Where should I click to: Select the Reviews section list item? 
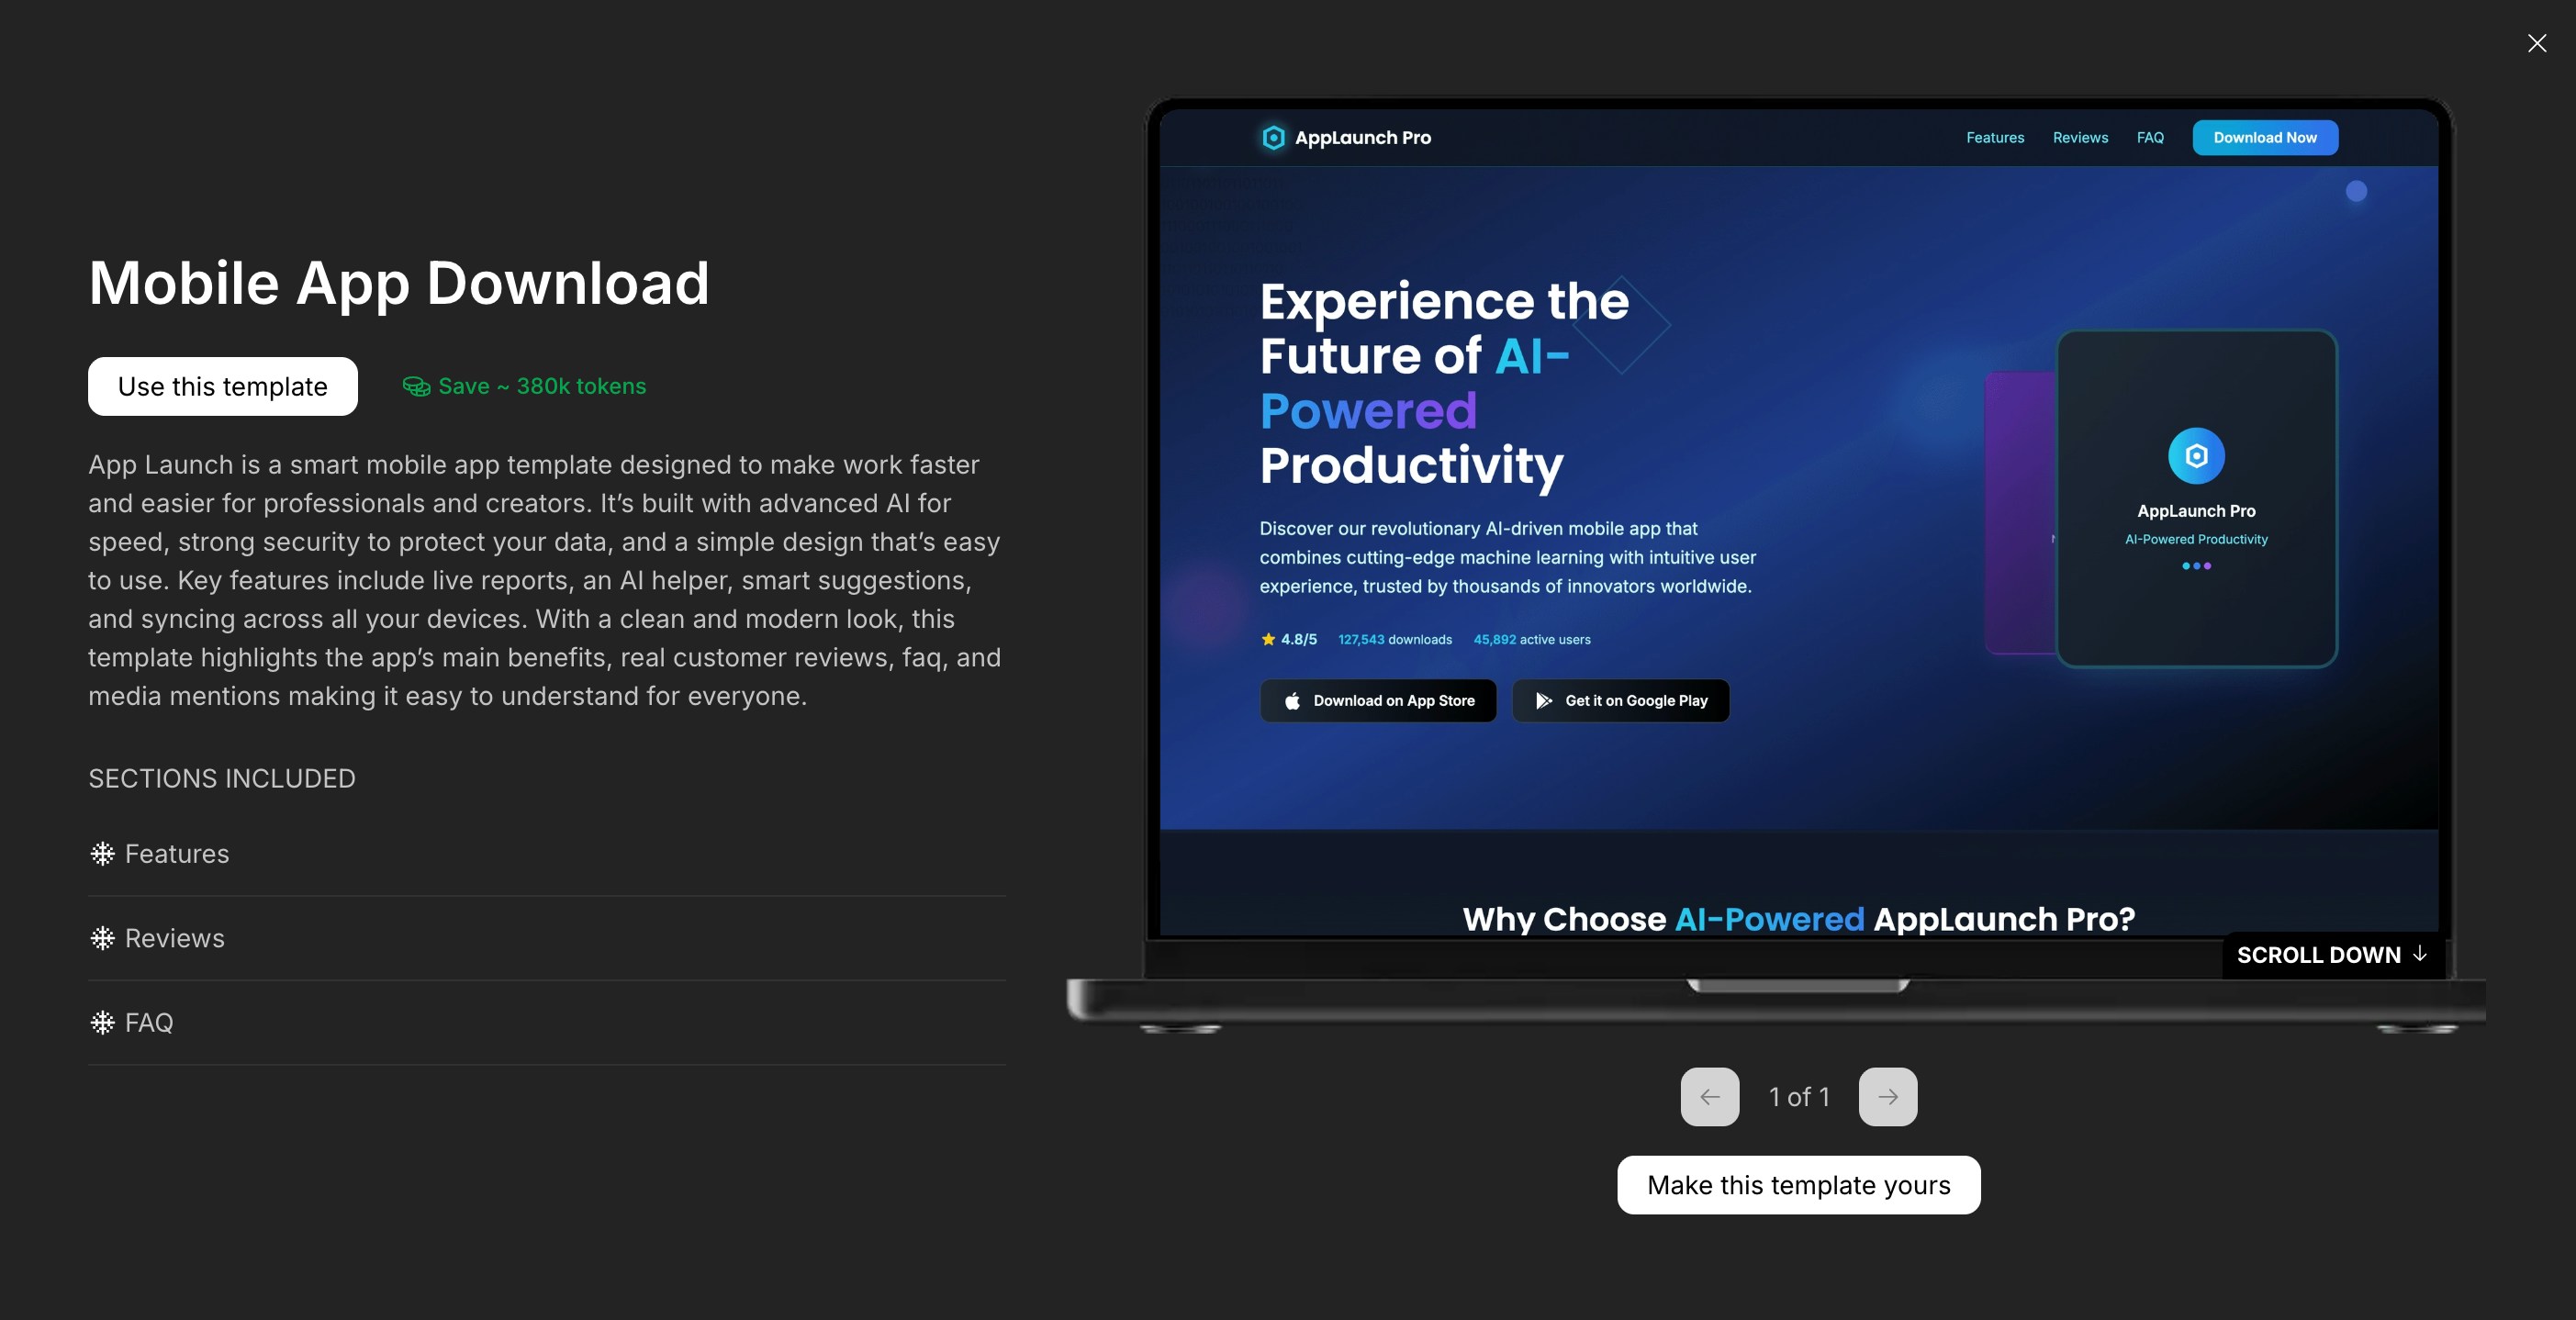point(175,938)
